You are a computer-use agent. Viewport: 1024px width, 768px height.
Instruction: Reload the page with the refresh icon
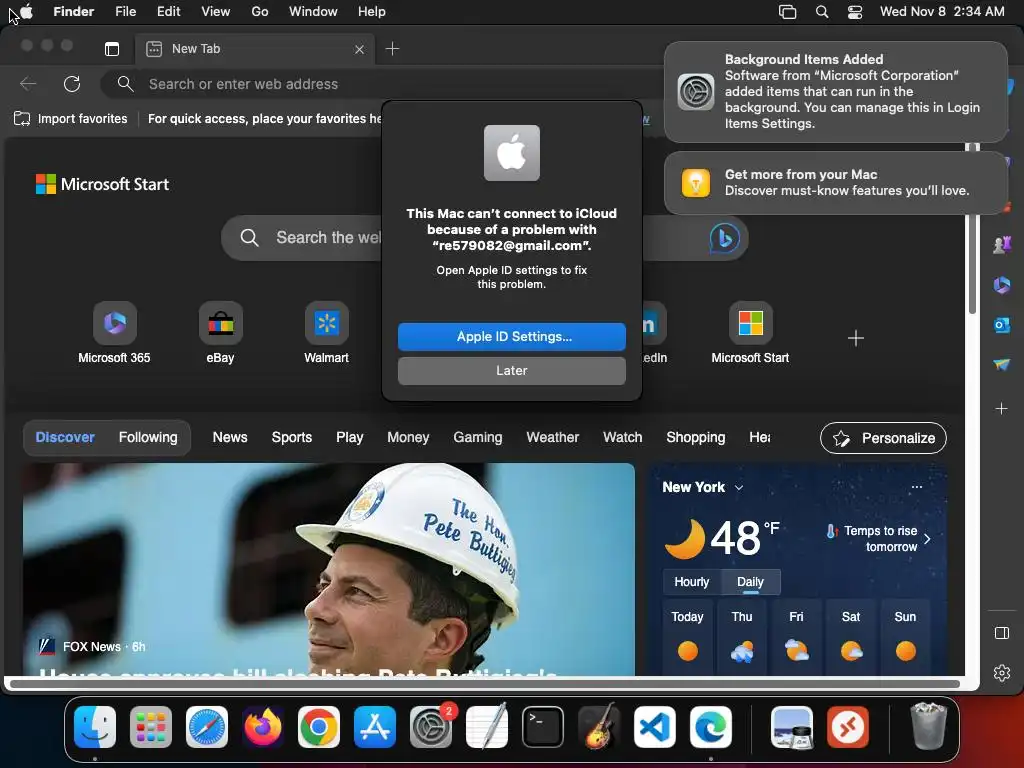pos(72,84)
